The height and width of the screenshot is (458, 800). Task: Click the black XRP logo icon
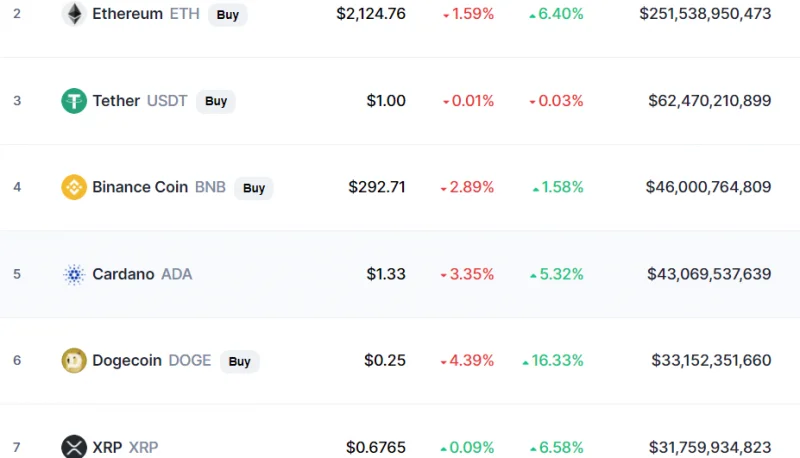coord(74,447)
